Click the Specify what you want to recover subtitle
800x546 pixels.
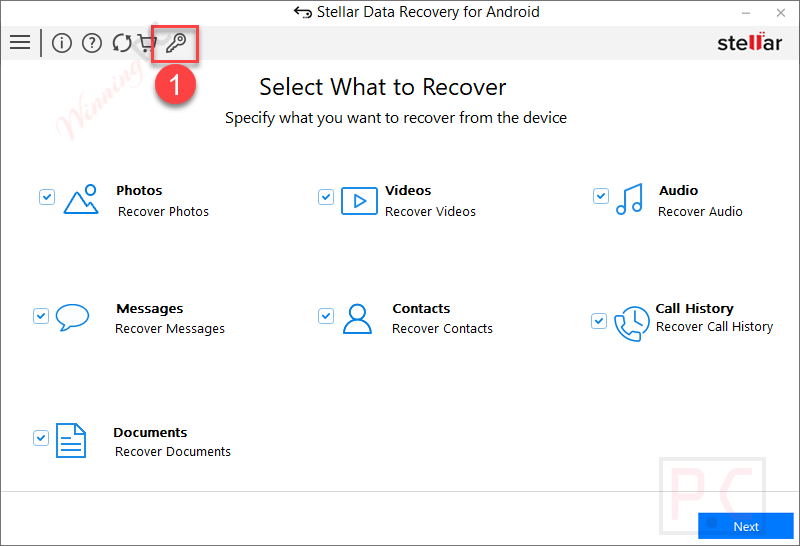[x=396, y=118]
